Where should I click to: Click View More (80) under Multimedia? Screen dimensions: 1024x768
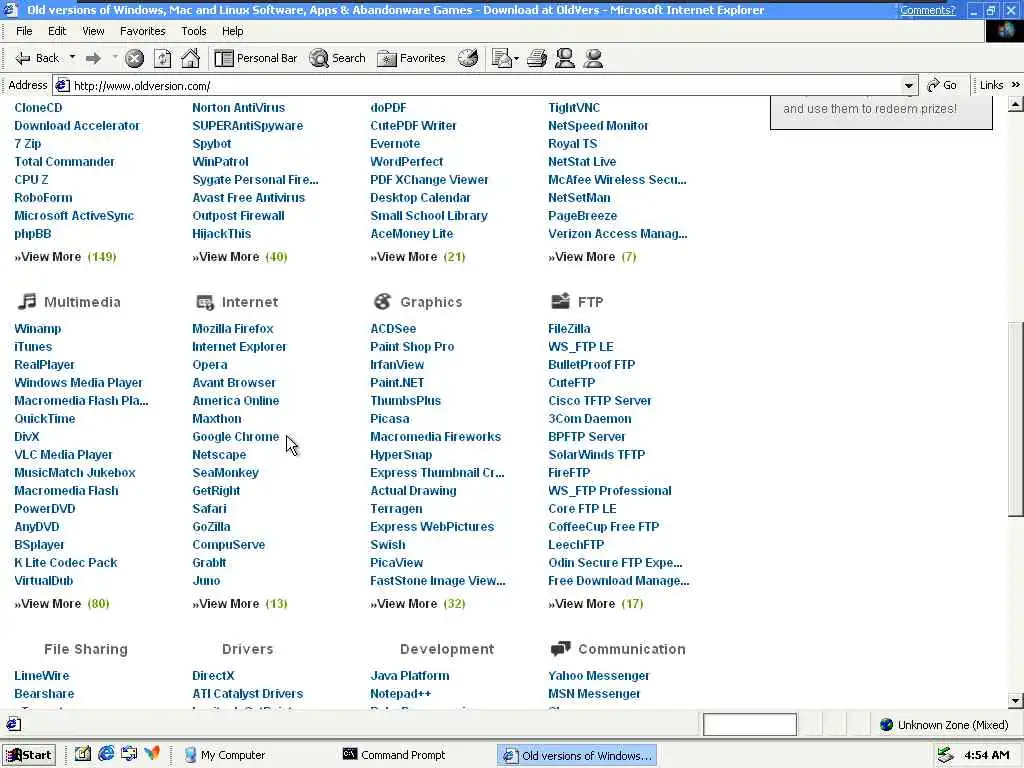point(62,603)
